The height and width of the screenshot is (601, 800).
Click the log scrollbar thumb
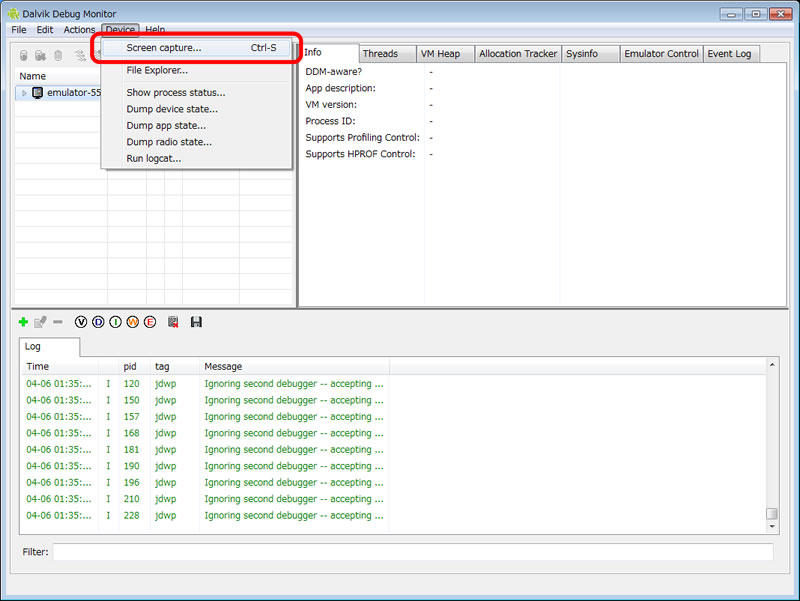(772, 513)
